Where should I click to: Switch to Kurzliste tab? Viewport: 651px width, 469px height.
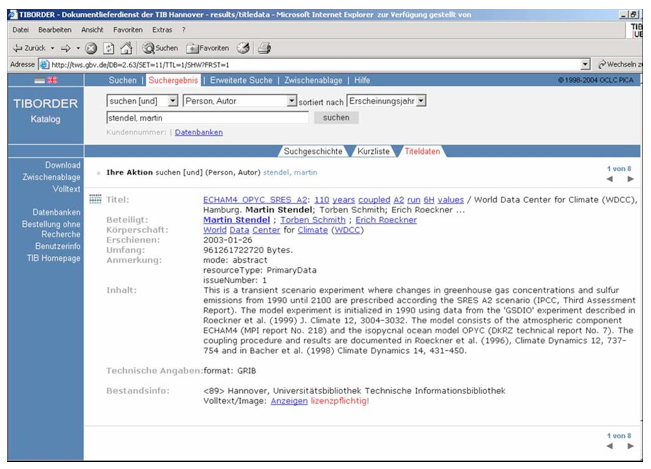(x=373, y=151)
